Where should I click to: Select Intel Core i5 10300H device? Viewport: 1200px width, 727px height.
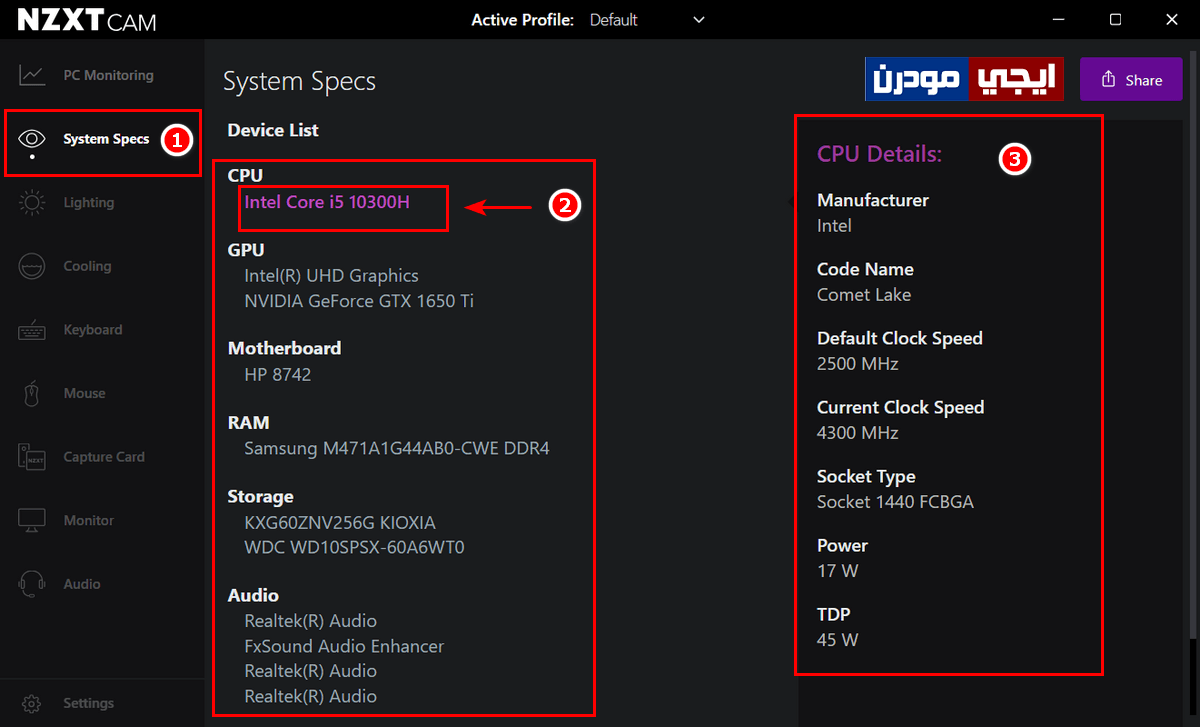coord(327,201)
